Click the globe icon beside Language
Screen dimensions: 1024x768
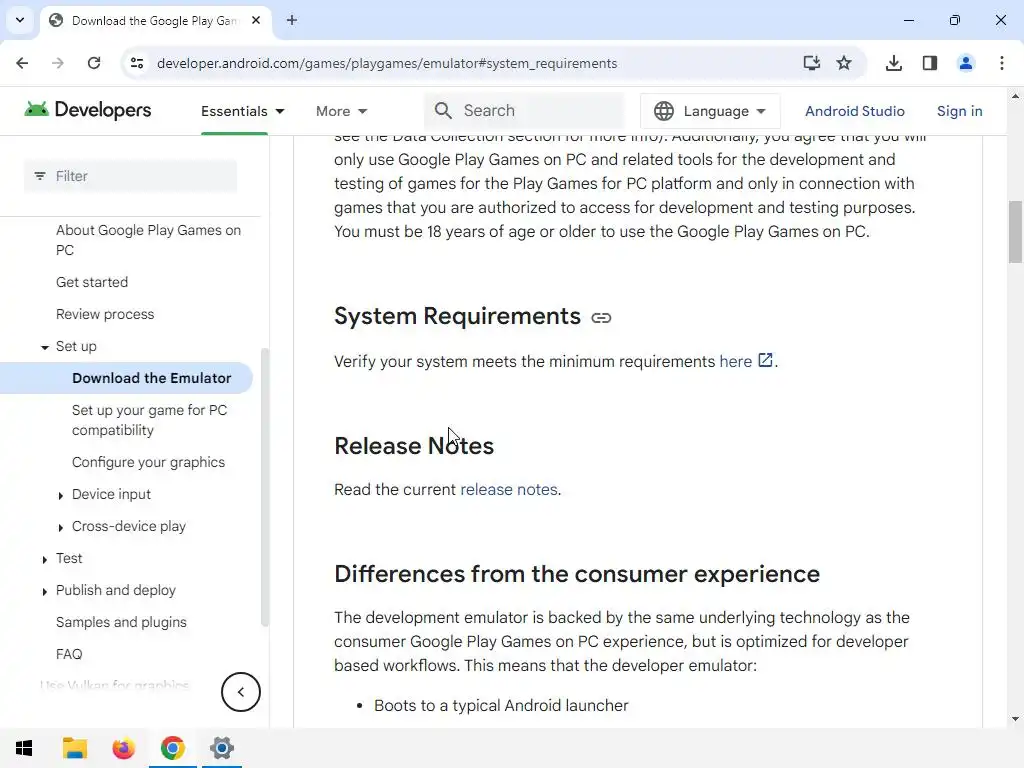[664, 111]
